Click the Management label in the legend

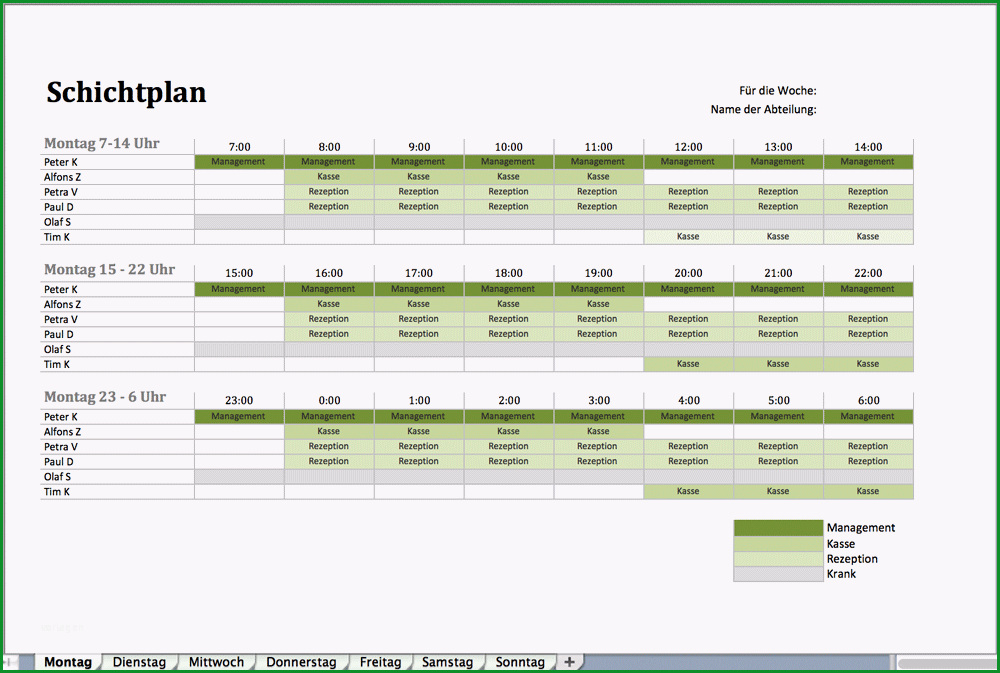[x=861, y=528]
